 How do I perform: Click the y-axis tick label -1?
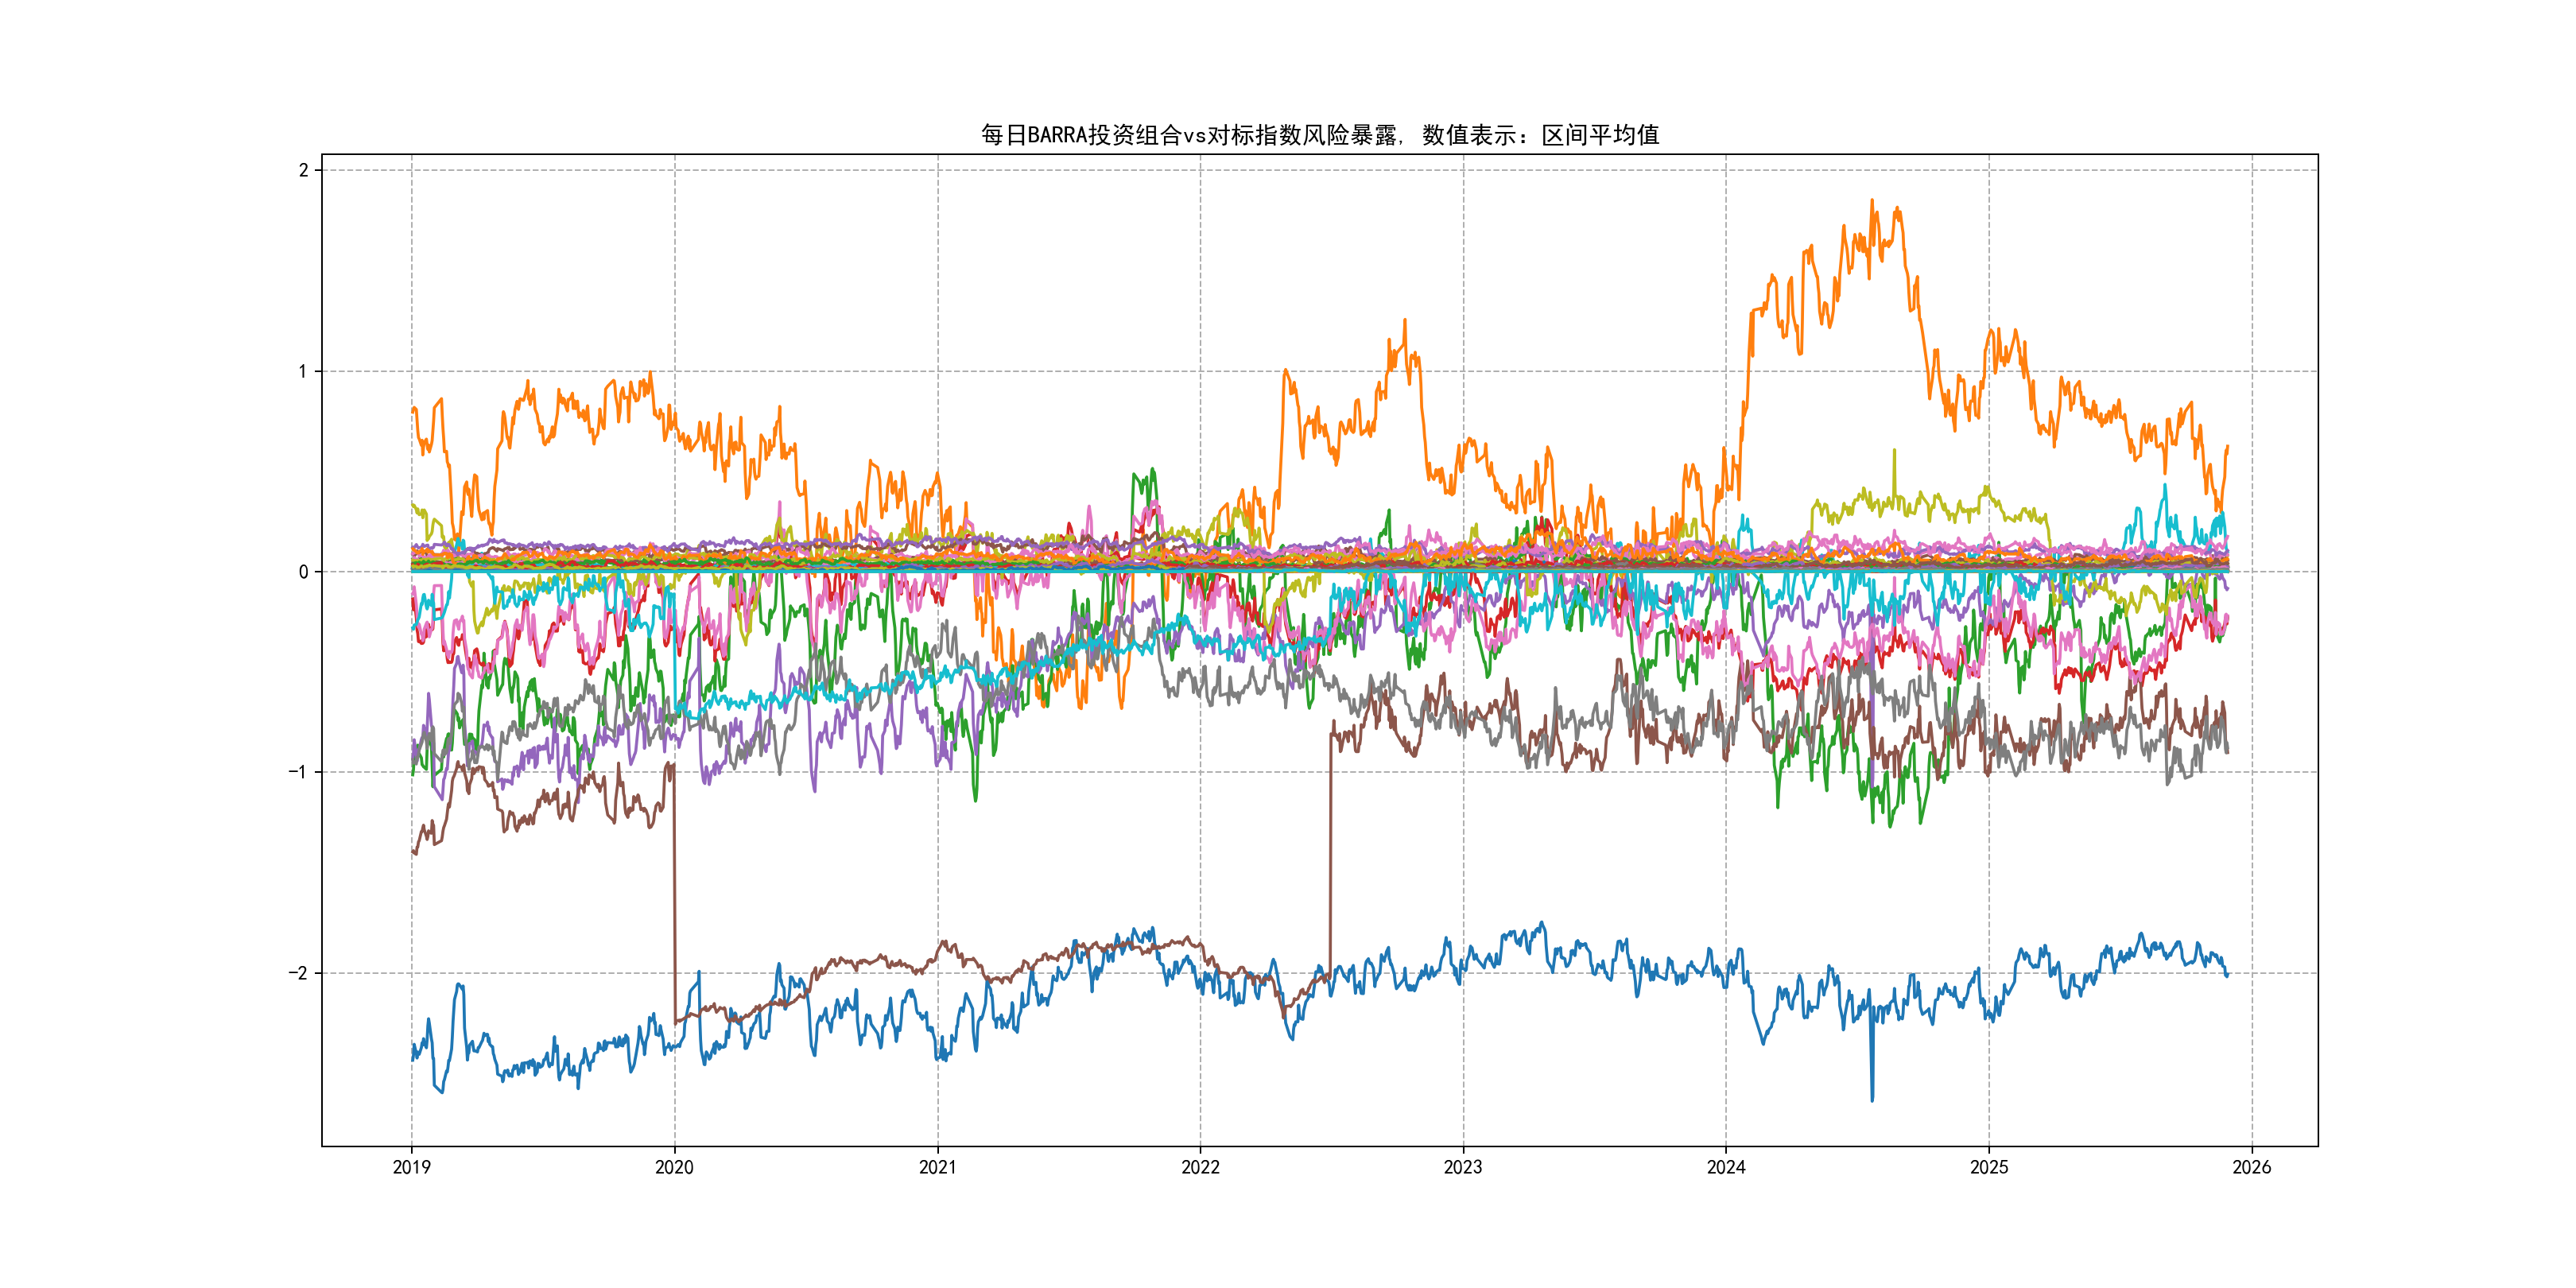tap(298, 772)
